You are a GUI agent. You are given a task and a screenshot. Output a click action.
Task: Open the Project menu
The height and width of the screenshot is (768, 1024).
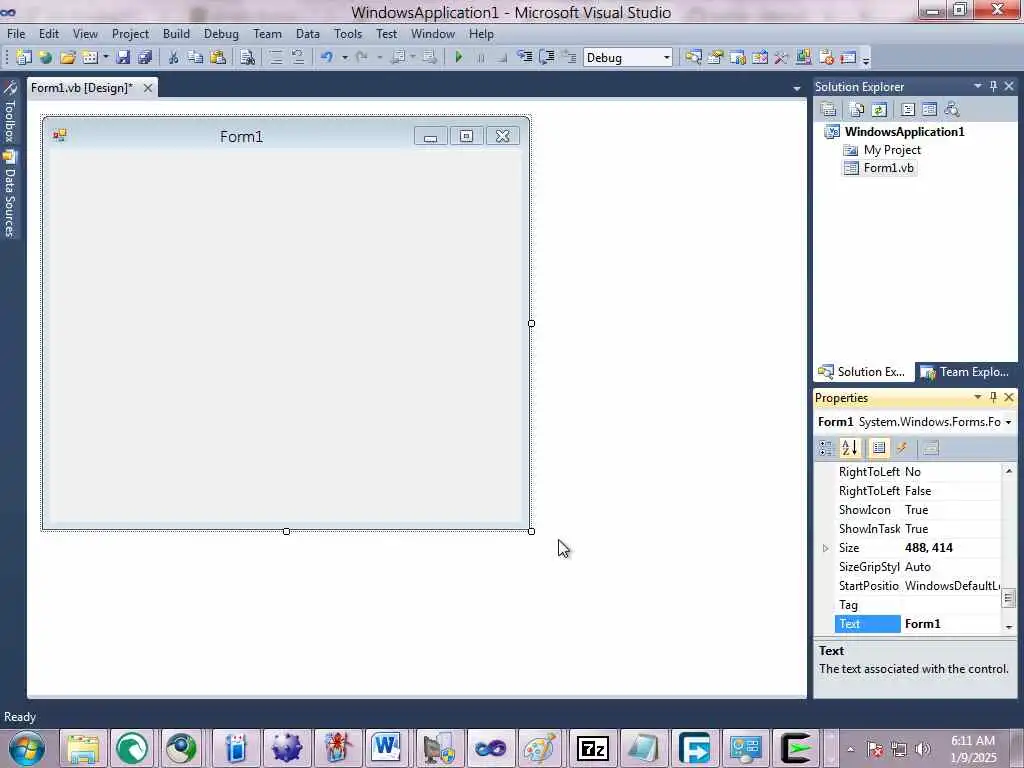[x=130, y=34]
